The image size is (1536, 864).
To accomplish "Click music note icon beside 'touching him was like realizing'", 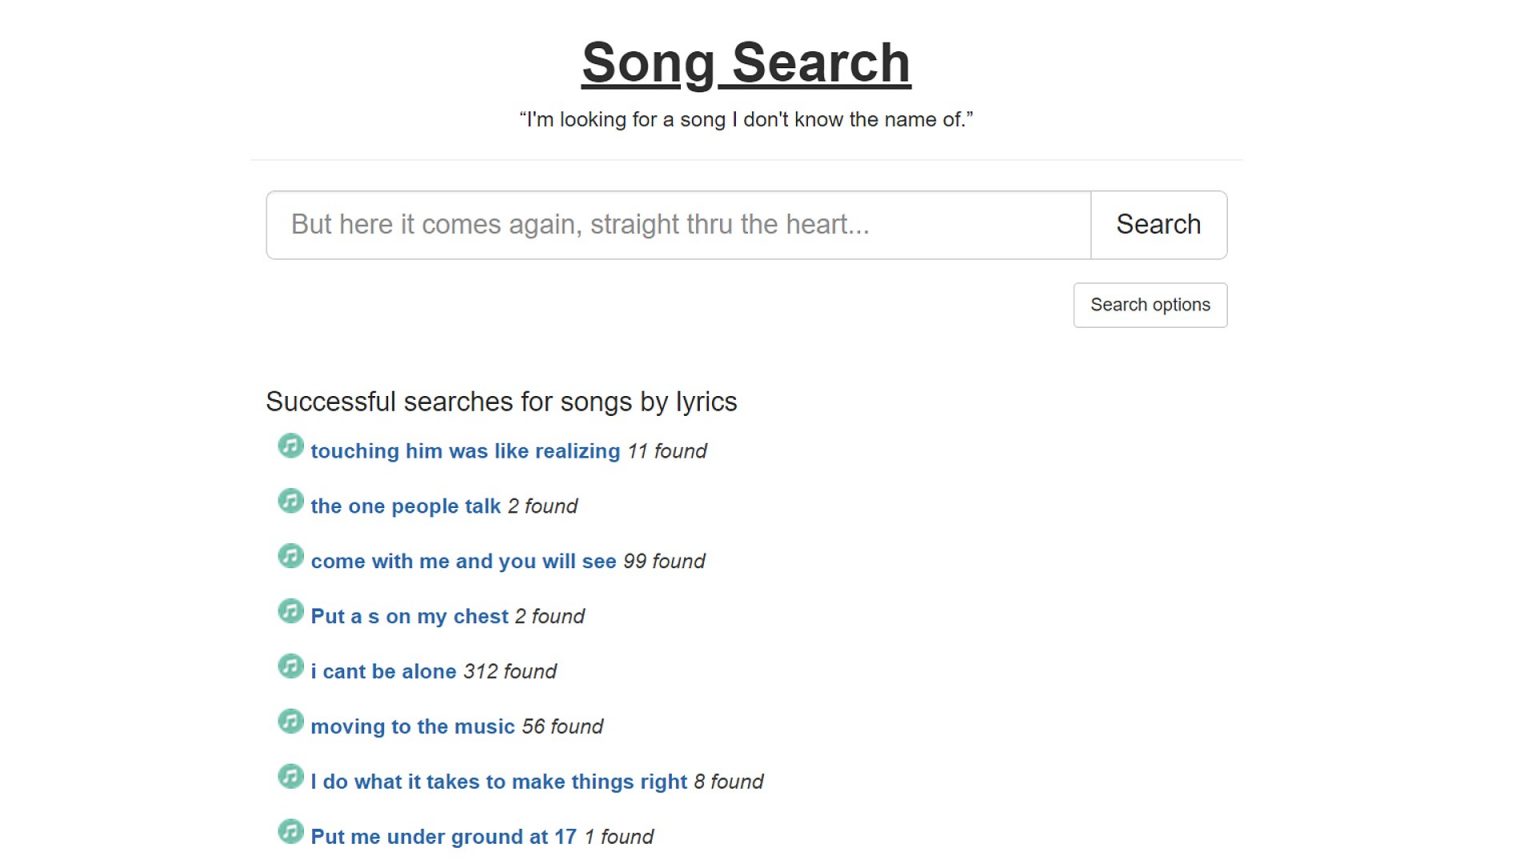I will pos(290,446).
